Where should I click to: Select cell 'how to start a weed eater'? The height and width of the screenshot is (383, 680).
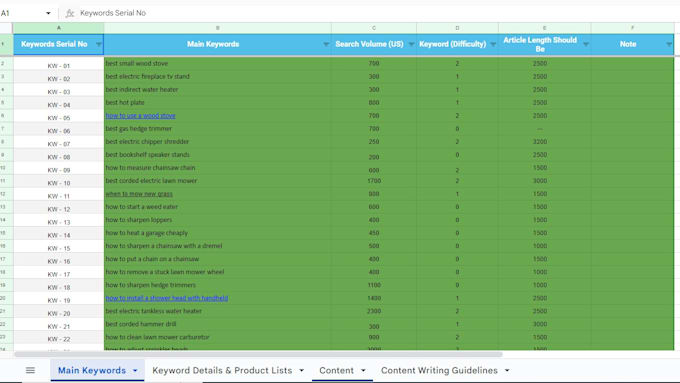tap(218, 207)
